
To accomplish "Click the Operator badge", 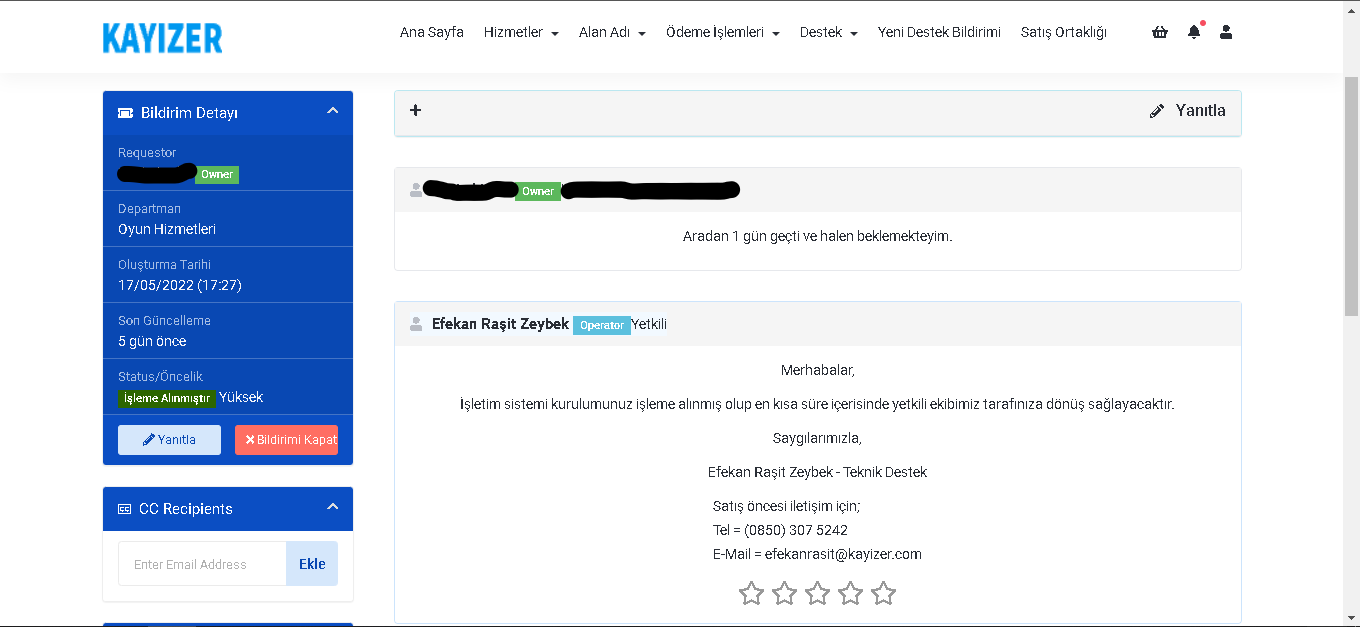I will (x=602, y=325).
